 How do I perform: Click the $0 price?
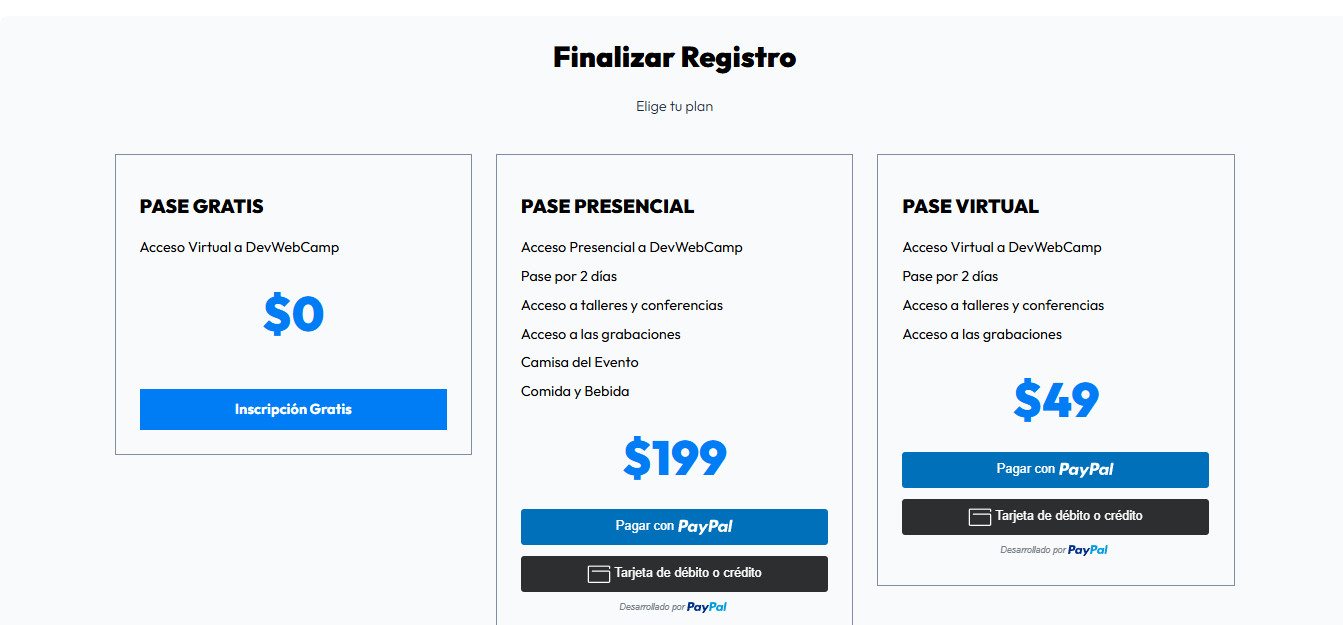(294, 314)
